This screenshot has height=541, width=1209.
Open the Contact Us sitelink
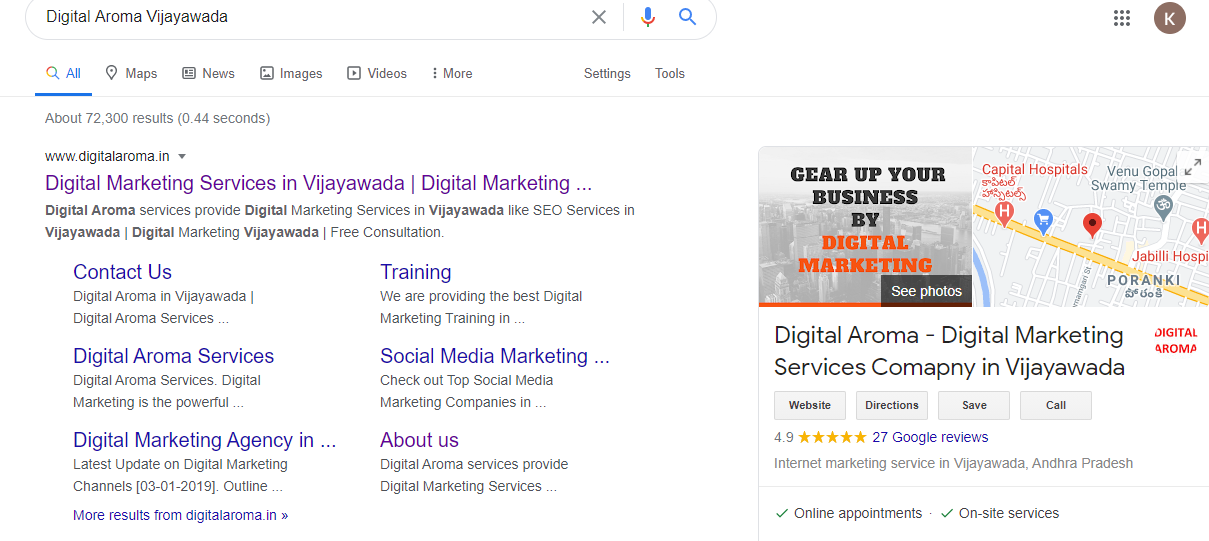tap(122, 272)
